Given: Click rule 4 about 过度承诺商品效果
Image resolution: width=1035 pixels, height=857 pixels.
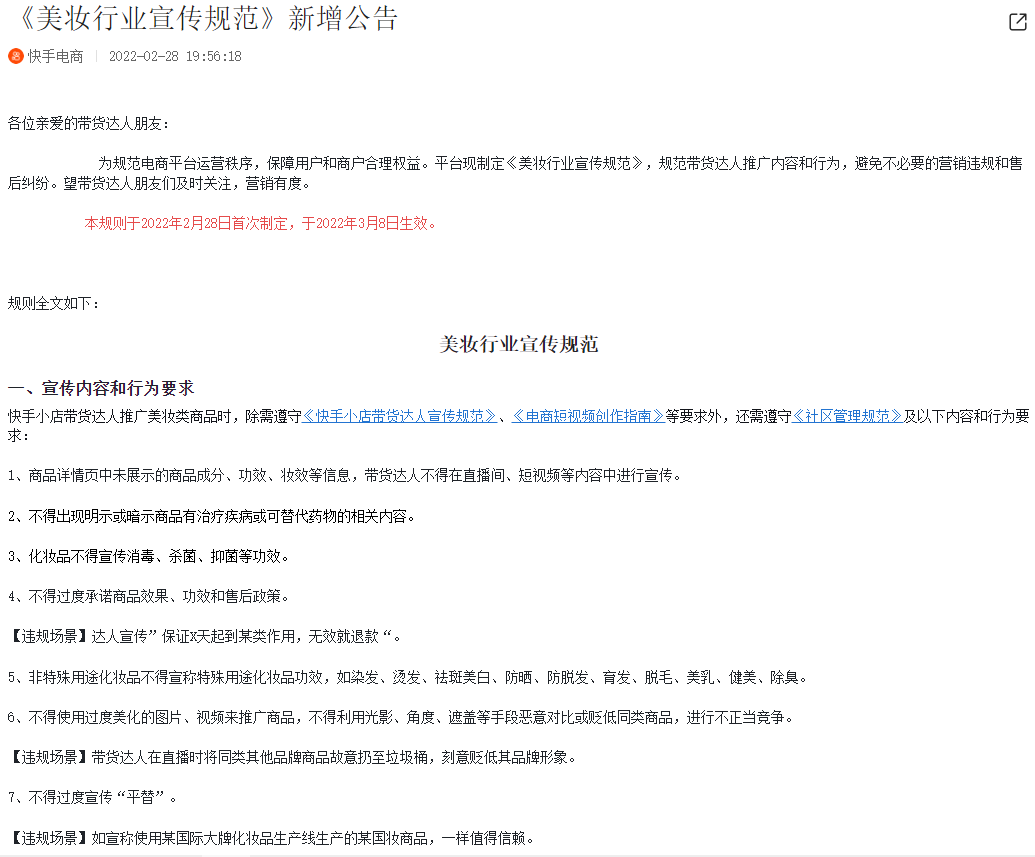Looking at the screenshot, I should coord(149,597).
